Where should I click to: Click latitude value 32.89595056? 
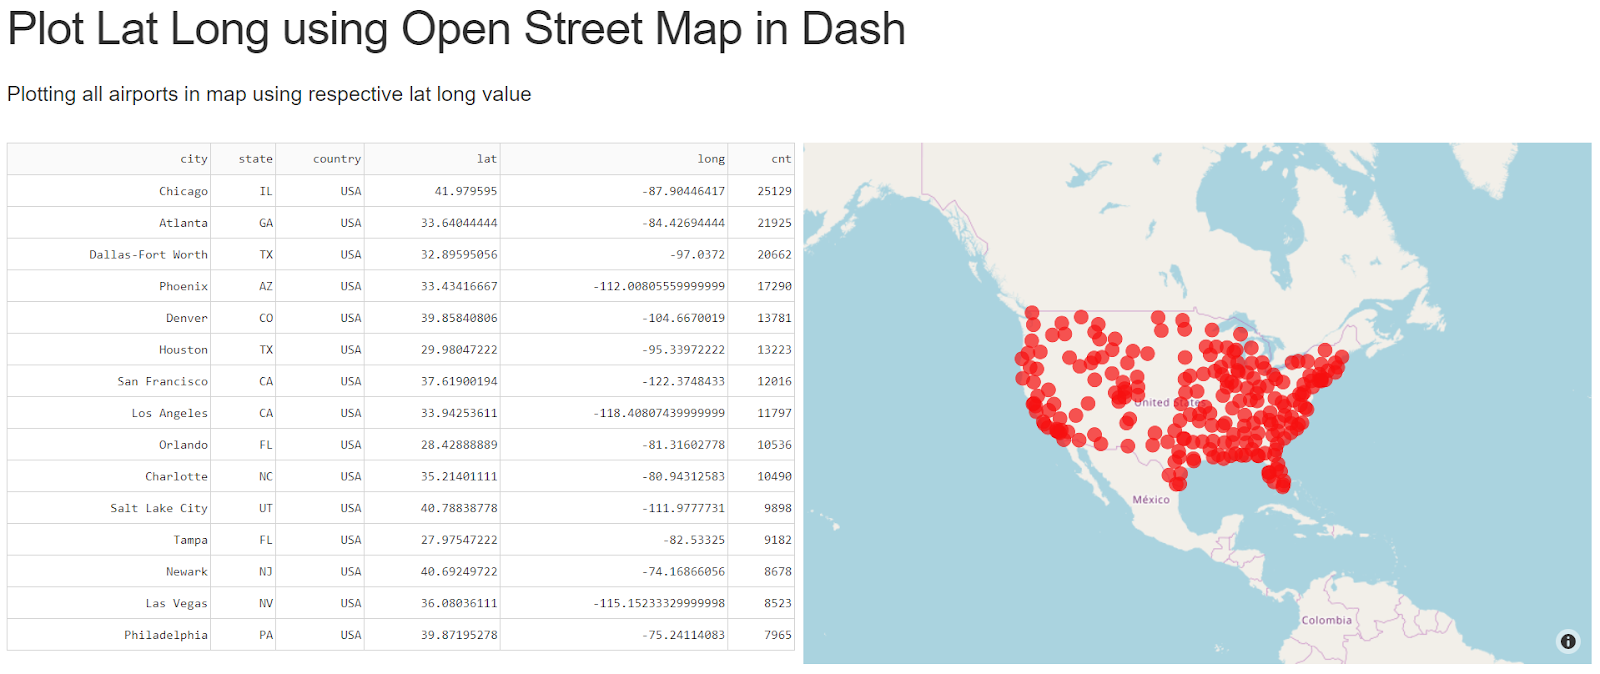[432, 255]
